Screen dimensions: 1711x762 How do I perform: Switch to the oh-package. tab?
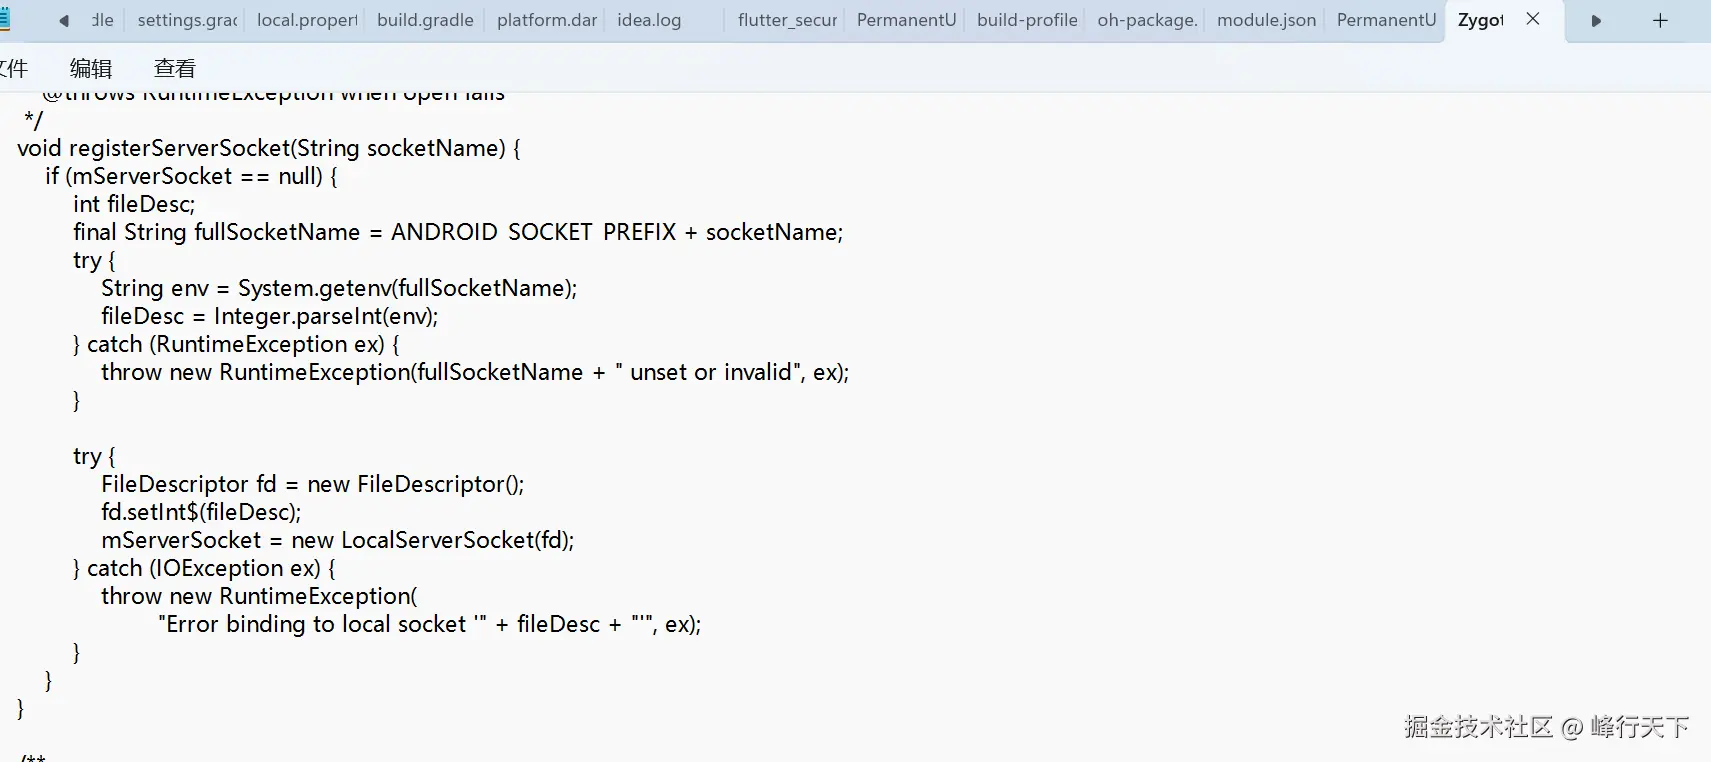tap(1147, 20)
